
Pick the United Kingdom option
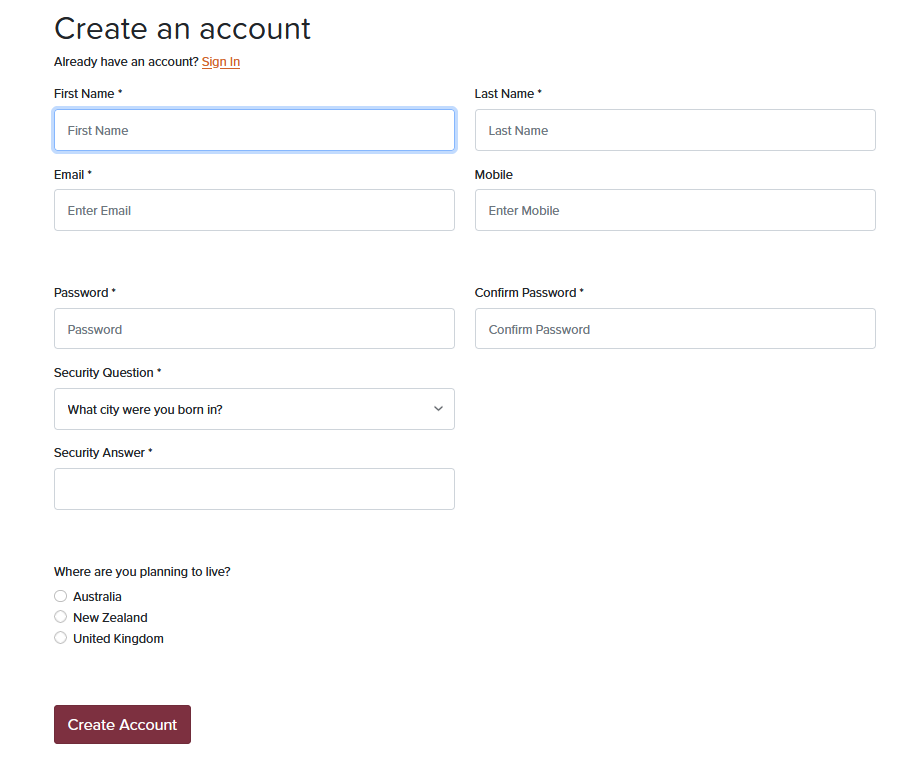pyautogui.click(x=61, y=638)
